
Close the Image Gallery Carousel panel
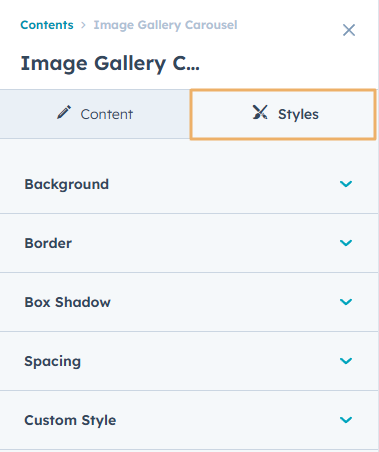349,30
